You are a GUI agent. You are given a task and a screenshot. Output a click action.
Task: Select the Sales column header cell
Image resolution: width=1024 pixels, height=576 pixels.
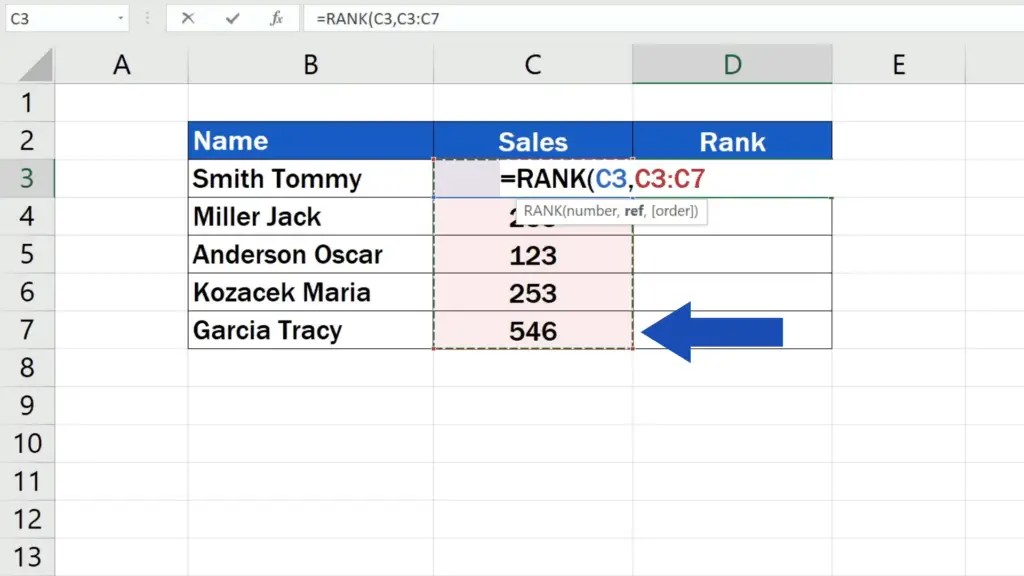coord(532,140)
